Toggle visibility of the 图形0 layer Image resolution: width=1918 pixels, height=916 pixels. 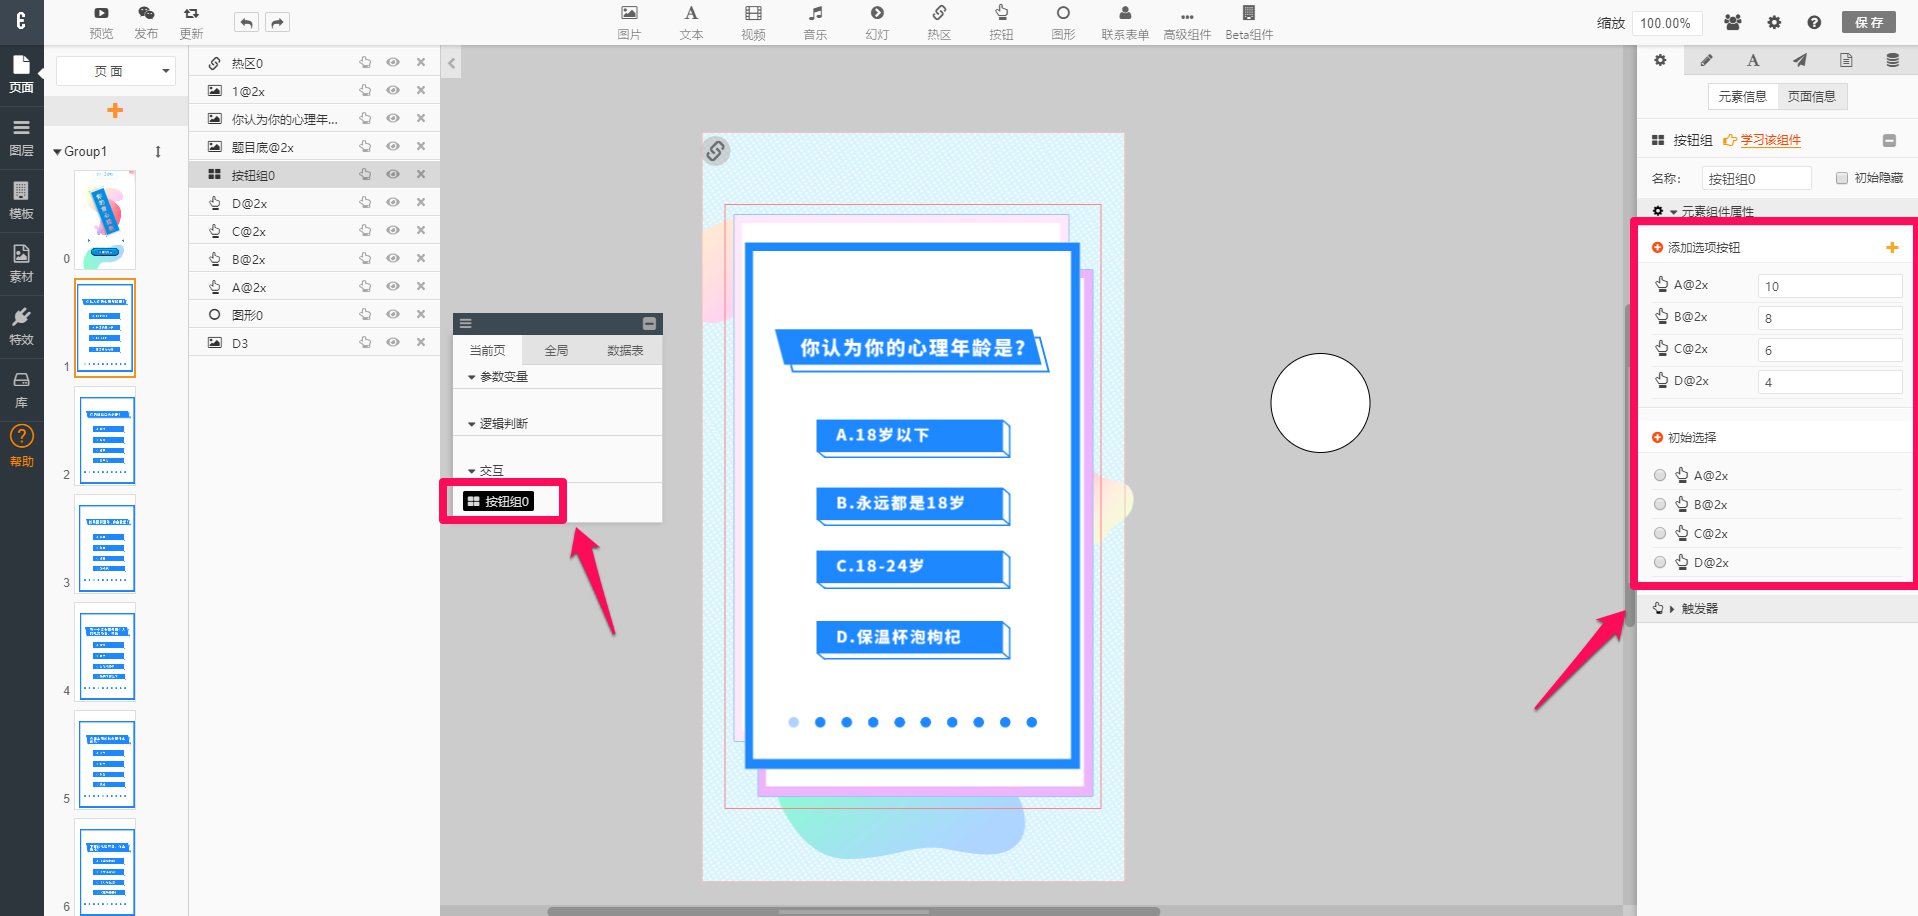393,314
